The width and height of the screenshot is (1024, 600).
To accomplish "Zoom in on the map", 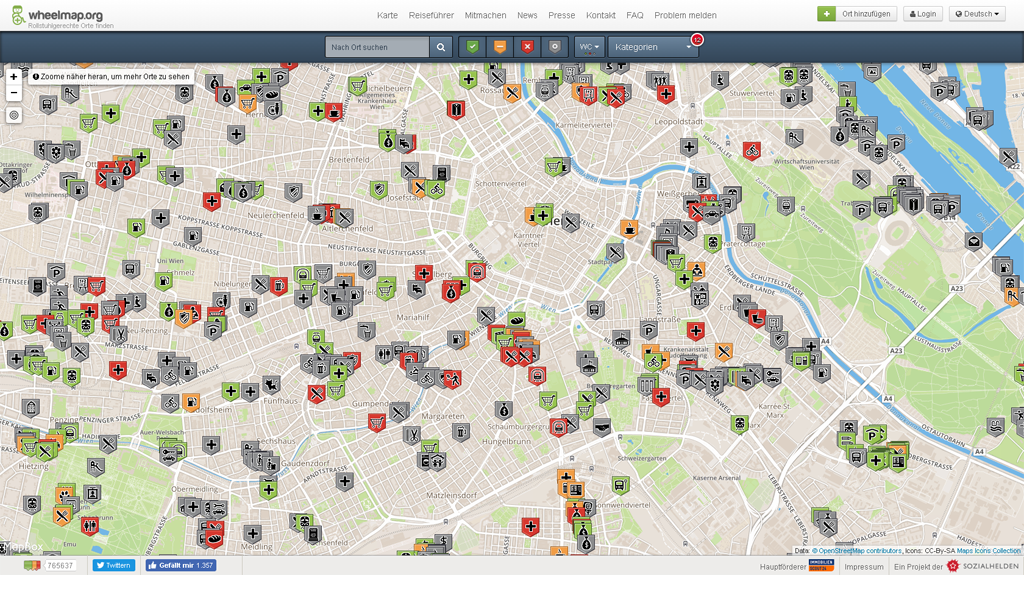I will 14,76.
